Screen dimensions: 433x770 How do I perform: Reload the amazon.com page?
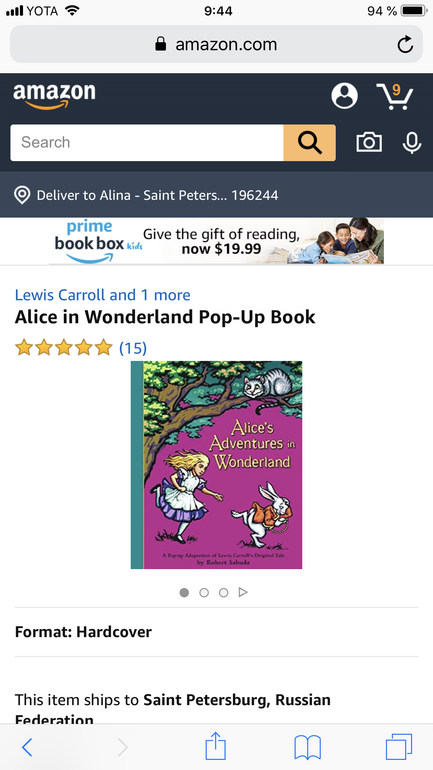point(405,45)
